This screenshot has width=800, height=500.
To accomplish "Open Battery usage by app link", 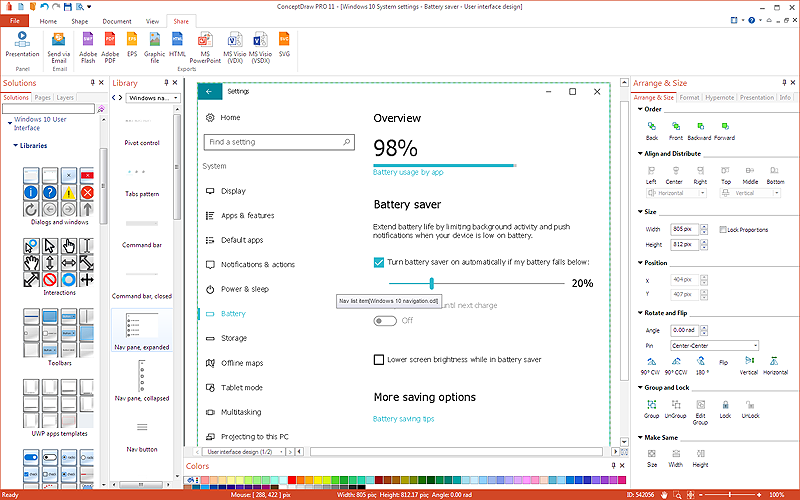I will (408, 172).
